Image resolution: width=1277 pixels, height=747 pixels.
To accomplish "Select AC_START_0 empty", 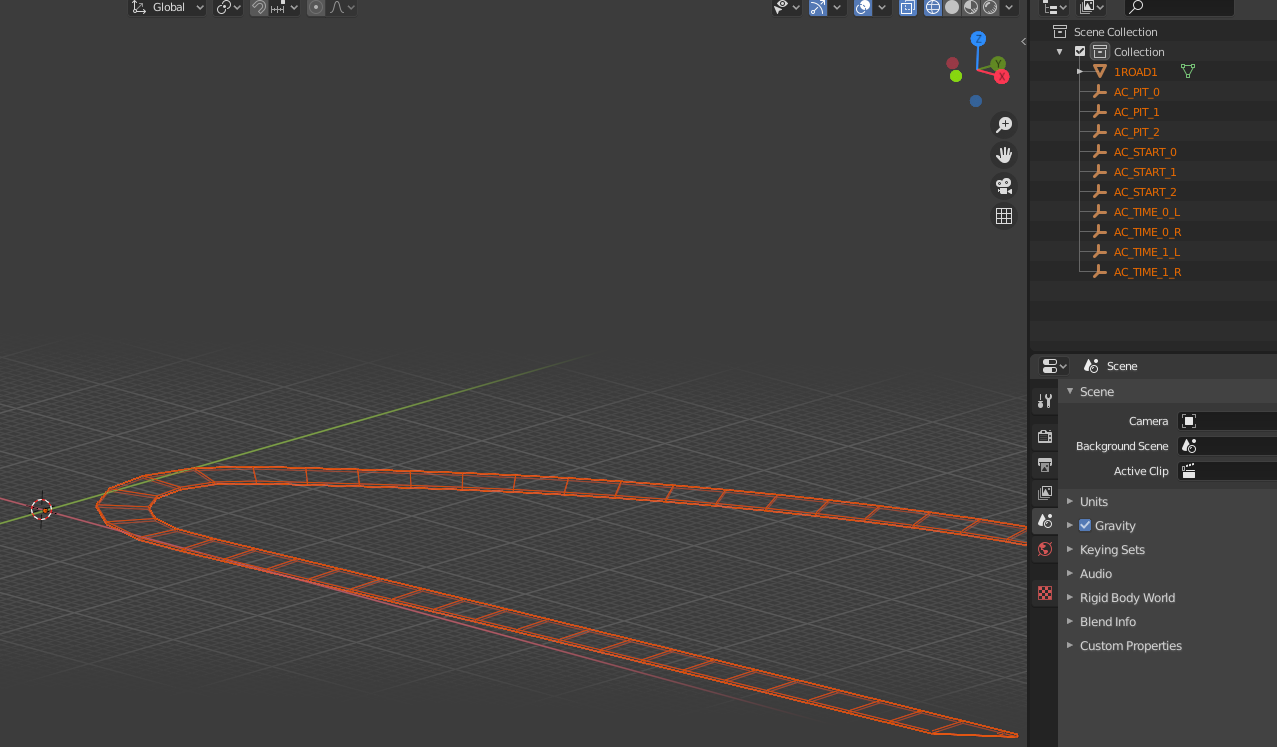I will pyautogui.click(x=1145, y=152).
